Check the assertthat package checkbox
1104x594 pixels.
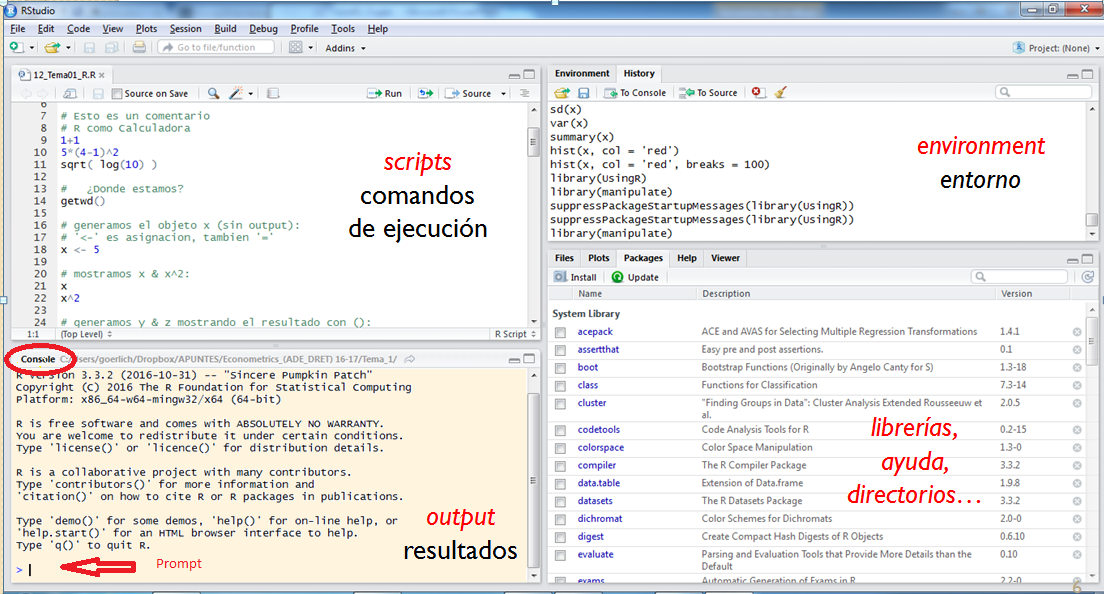click(560, 350)
